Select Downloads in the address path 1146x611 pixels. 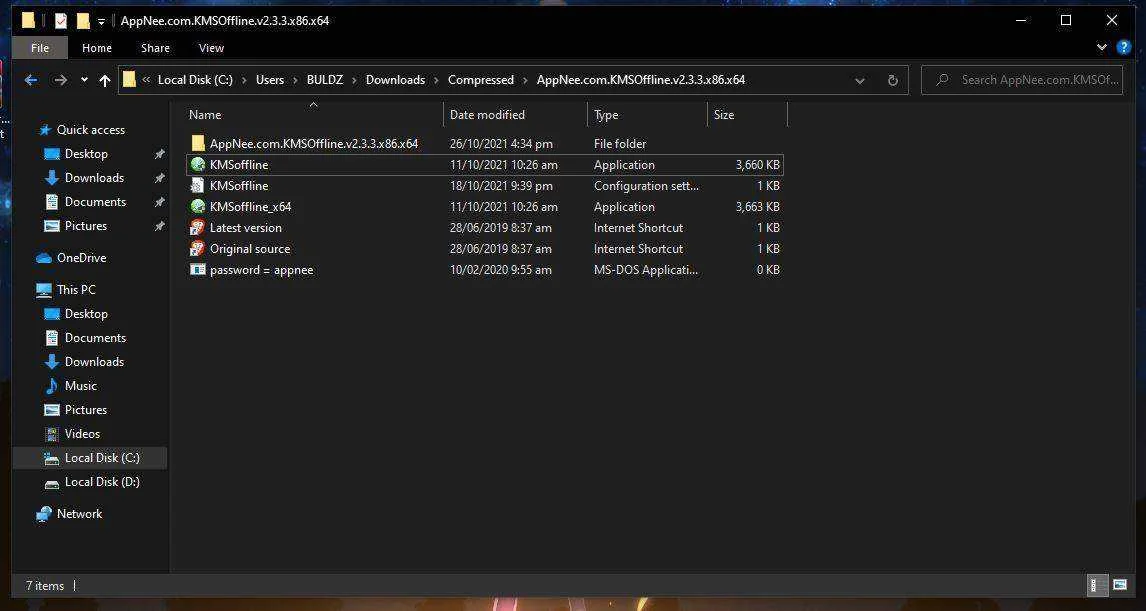coord(395,80)
